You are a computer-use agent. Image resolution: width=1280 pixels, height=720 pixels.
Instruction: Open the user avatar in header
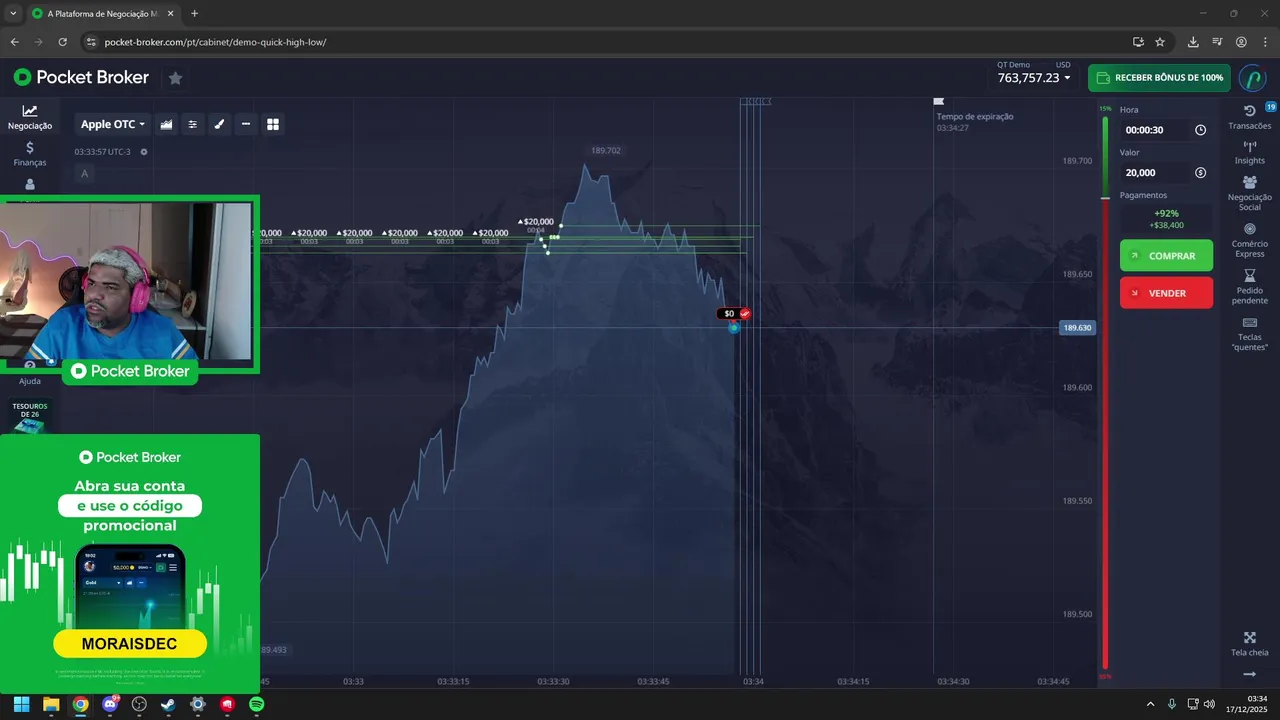1252,78
